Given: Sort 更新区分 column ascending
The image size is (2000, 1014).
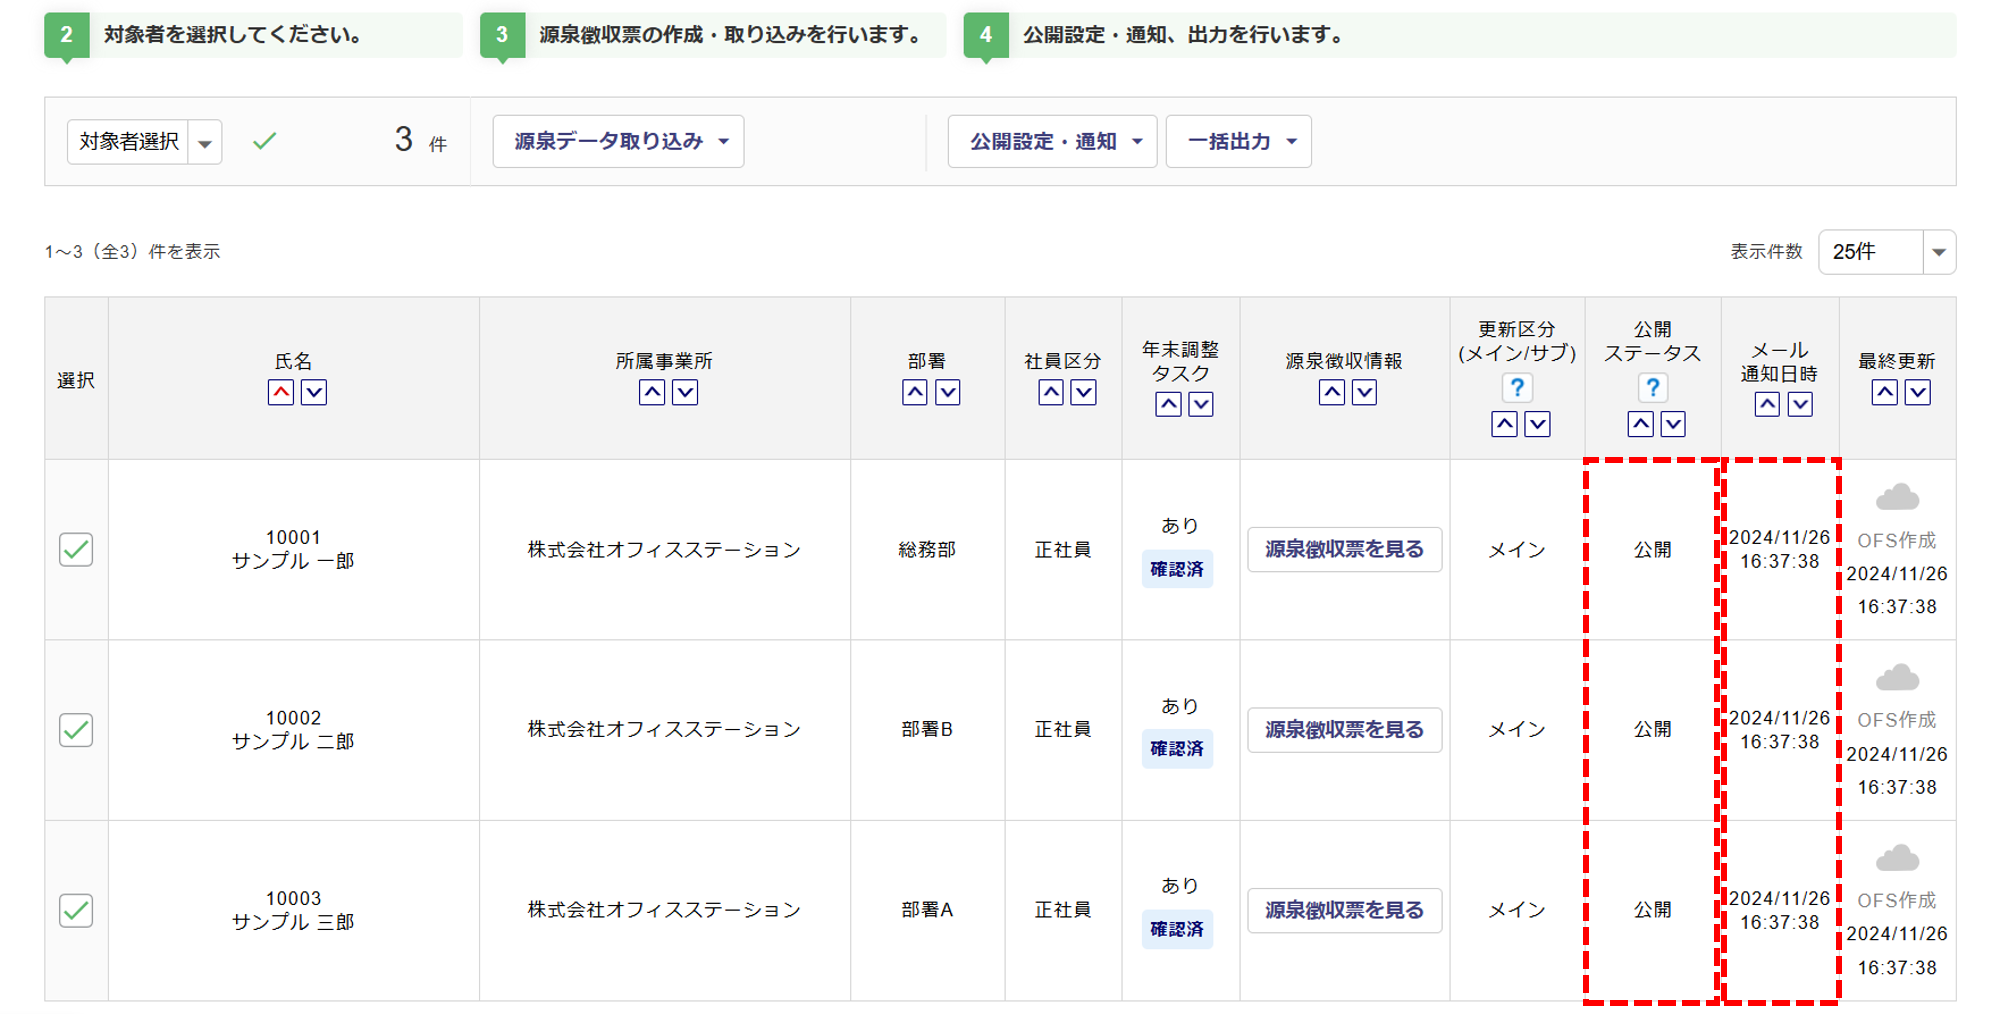Looking at the screenshot, I should 1505,425.
